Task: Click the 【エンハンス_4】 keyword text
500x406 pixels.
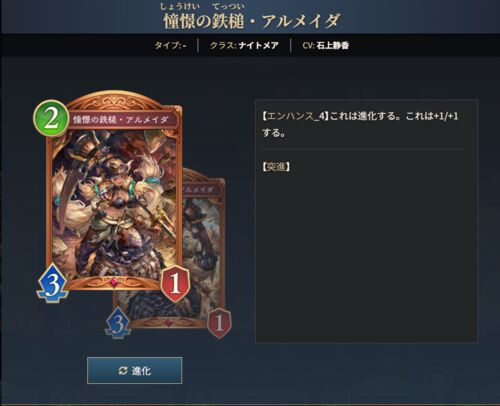Action: (x=294, y=116)
